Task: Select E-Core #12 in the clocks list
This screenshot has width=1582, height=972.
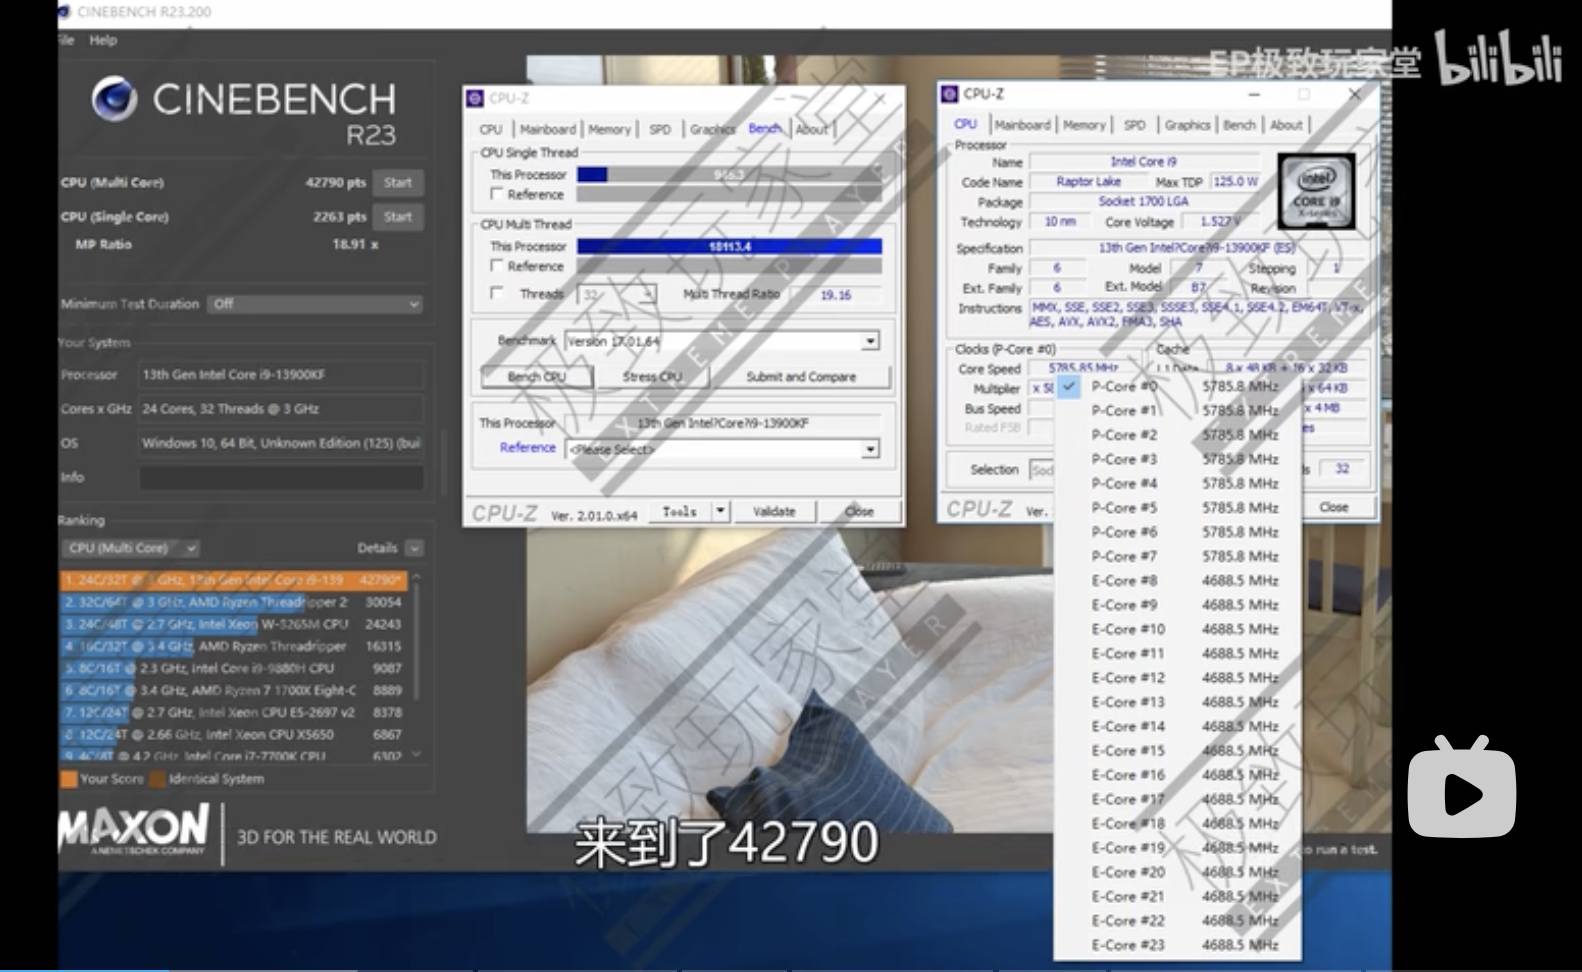Action: (x=1178, y=678)
